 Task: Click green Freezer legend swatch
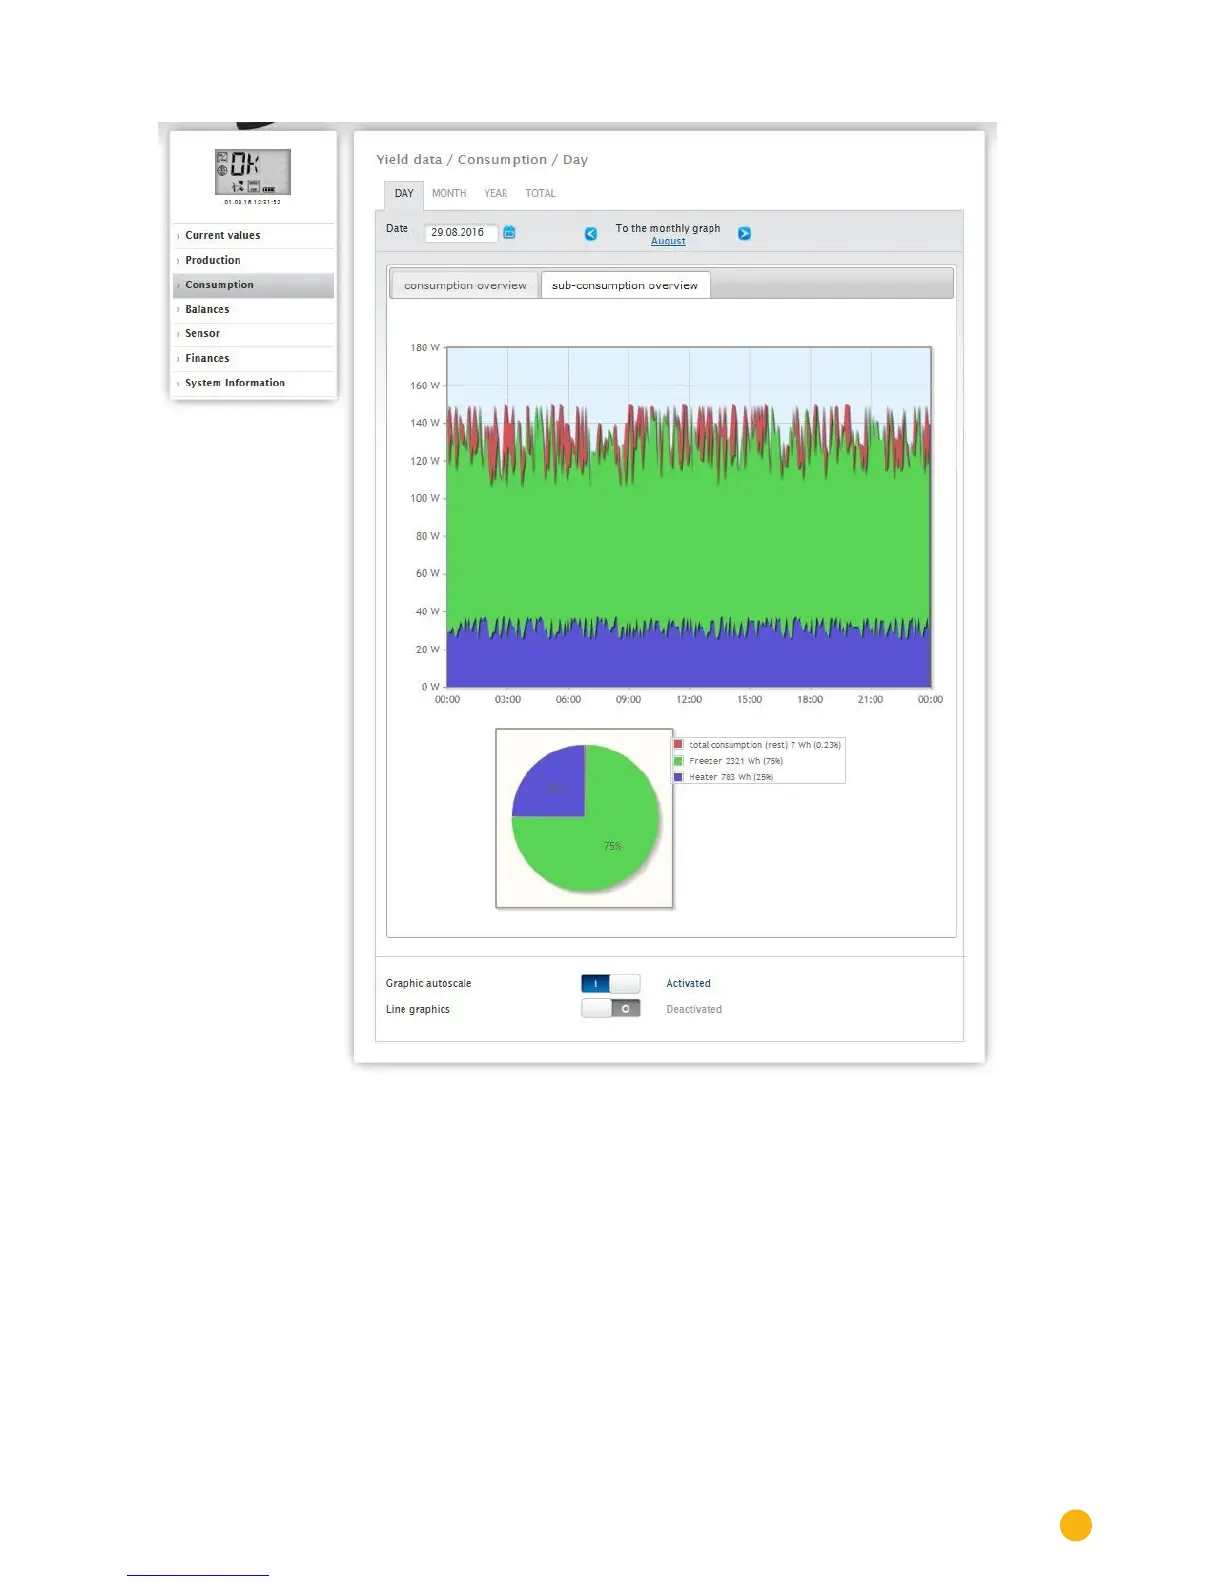[x=679, y=761]
